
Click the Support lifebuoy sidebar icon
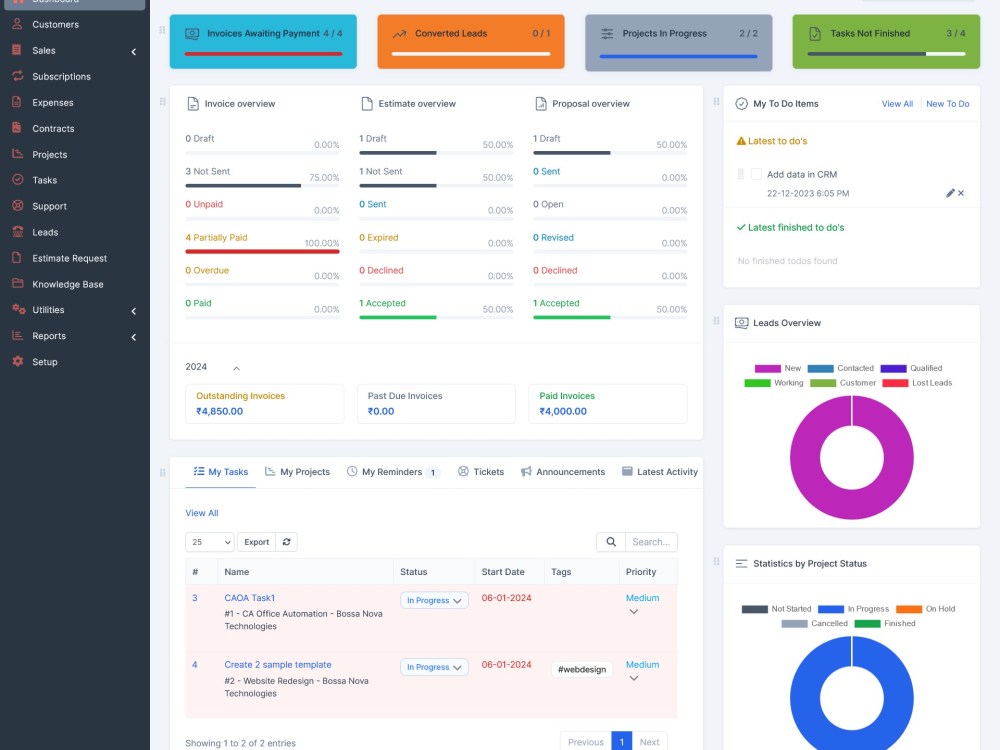coord(17,206)
